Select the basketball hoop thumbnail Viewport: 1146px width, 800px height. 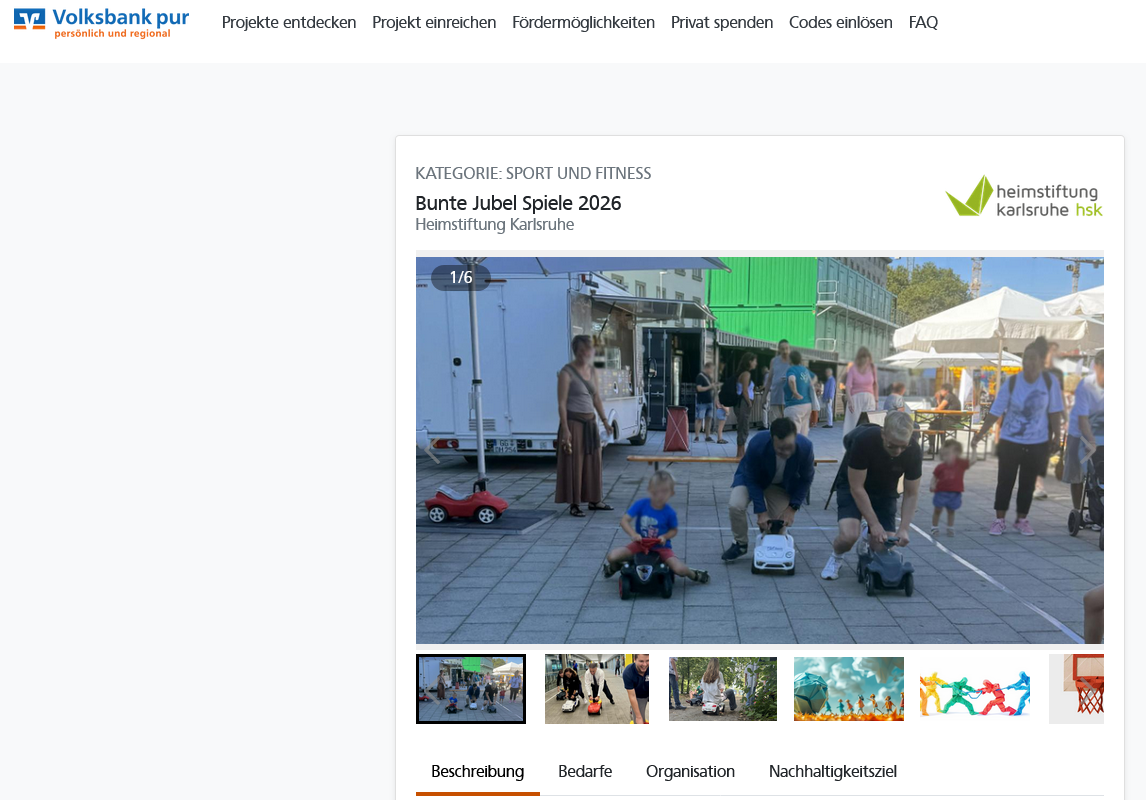click(x=1077, y=689)
